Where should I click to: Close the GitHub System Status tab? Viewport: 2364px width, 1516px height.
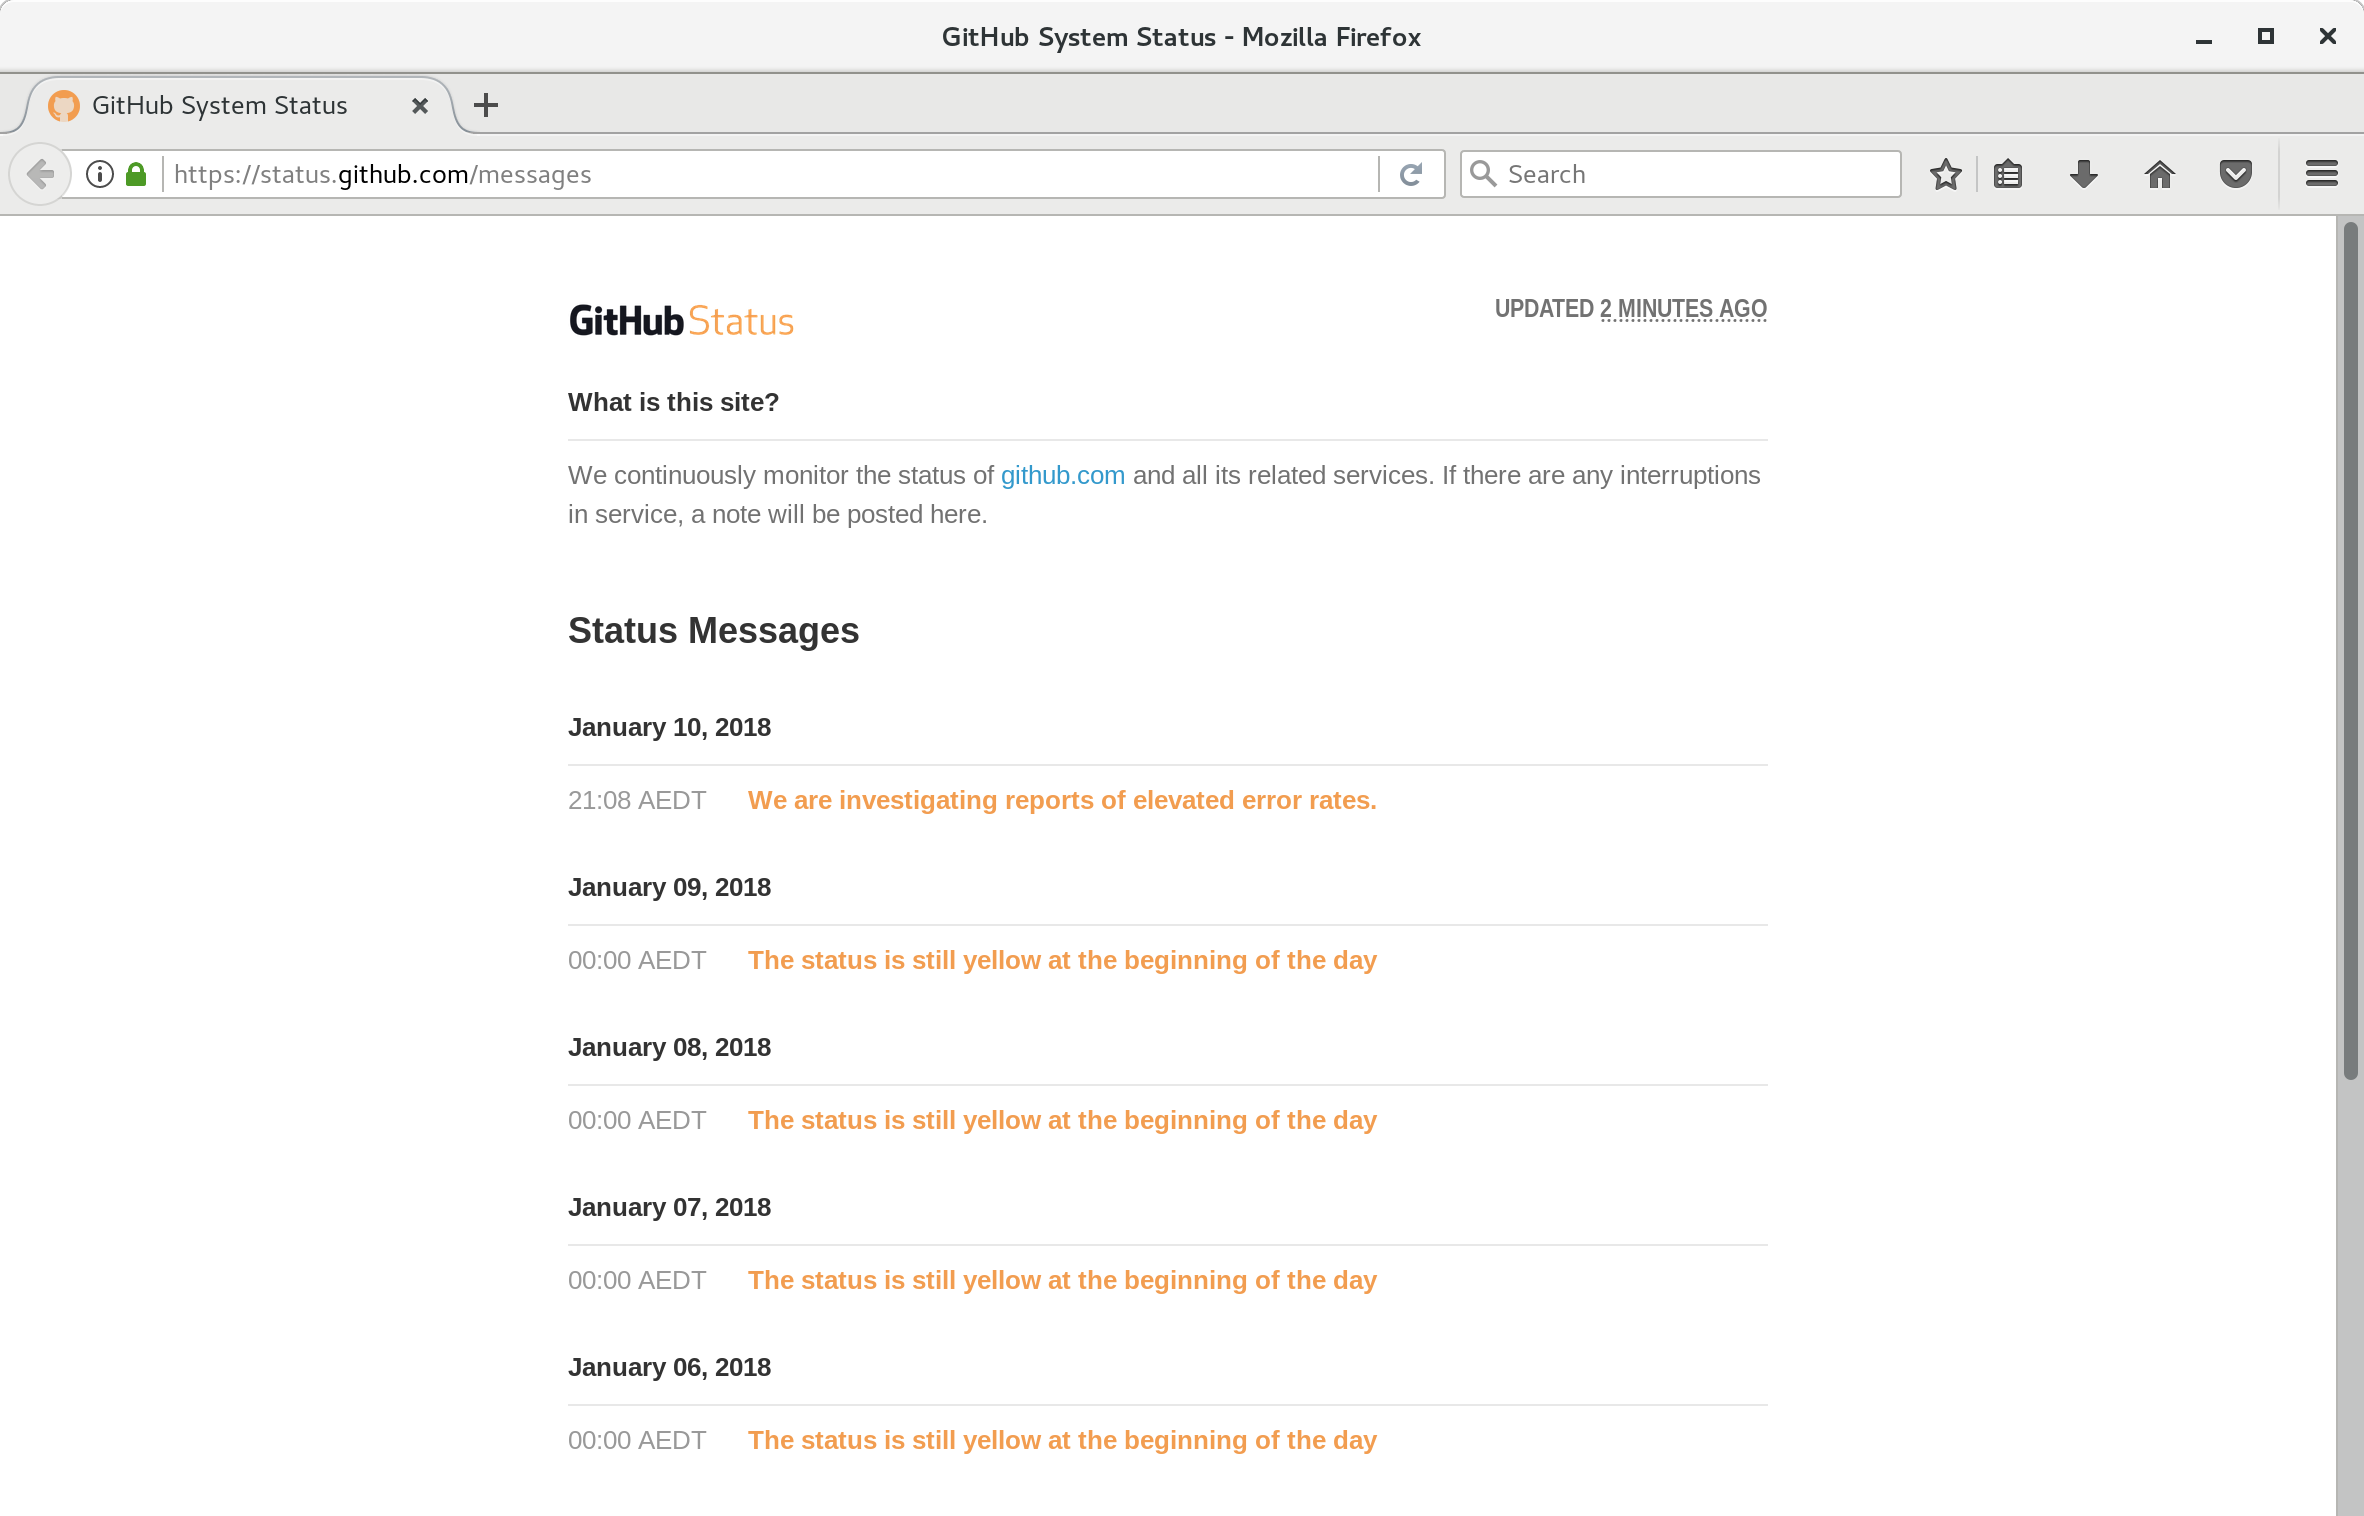420,105
